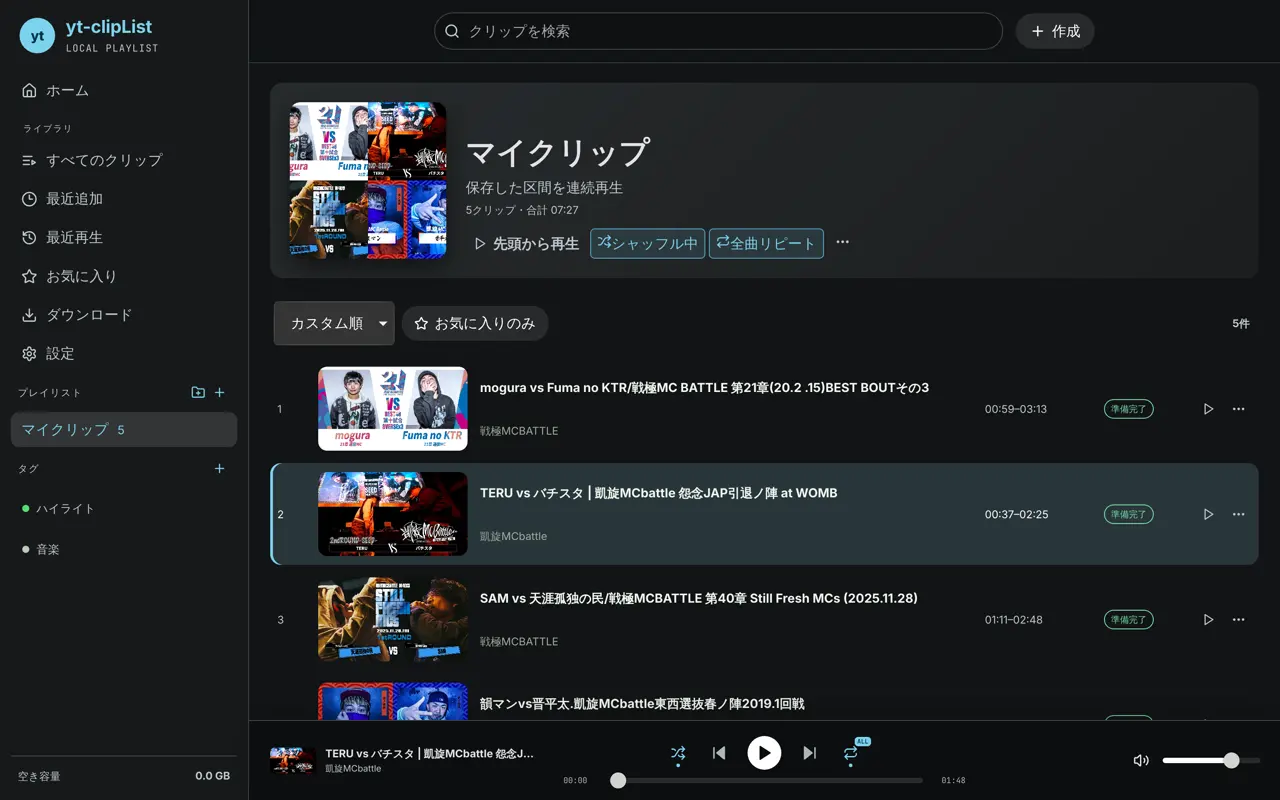The height and width of the screenshot is (800, 1280).
Task: Play the mogura vs Fuma no KTR clip
Action: (1208, 409)
